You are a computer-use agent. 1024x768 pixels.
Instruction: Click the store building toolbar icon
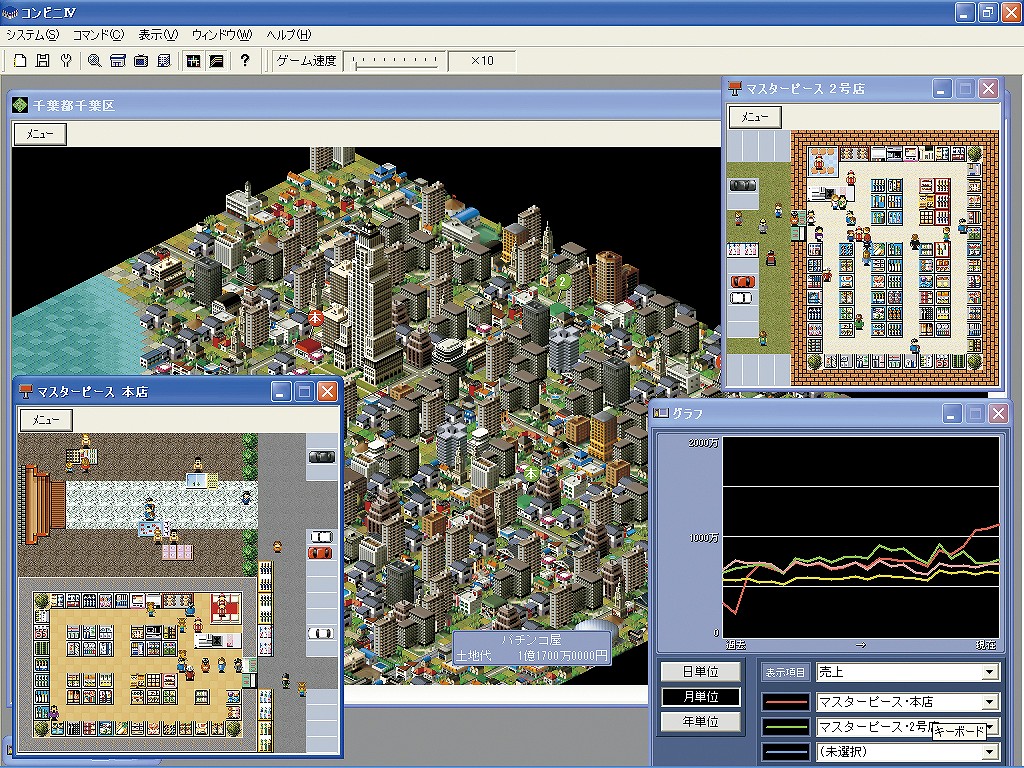117,61
